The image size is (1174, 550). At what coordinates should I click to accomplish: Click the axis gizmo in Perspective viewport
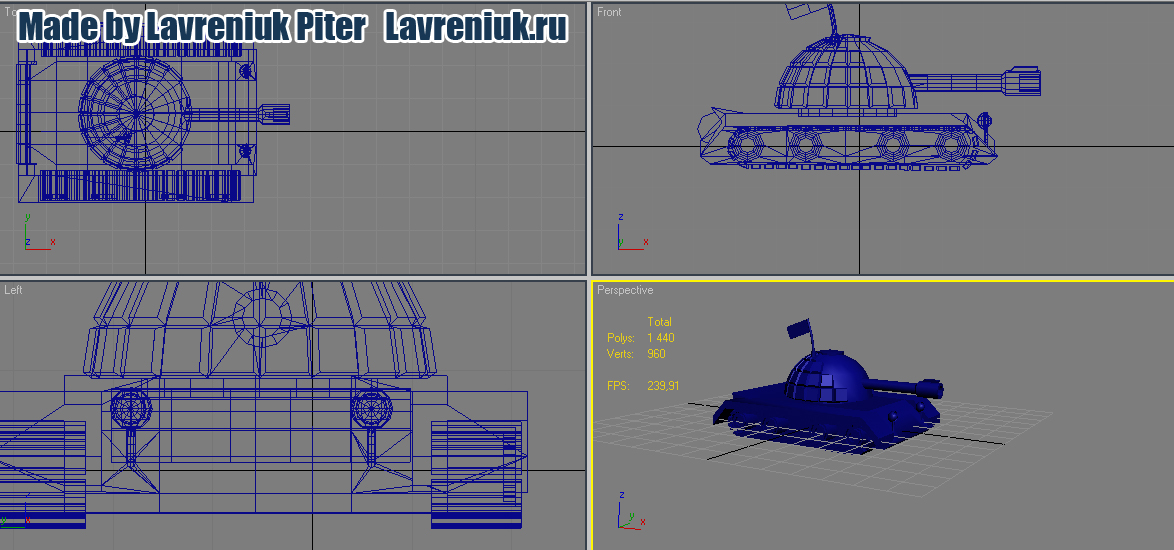click(628, 515)
